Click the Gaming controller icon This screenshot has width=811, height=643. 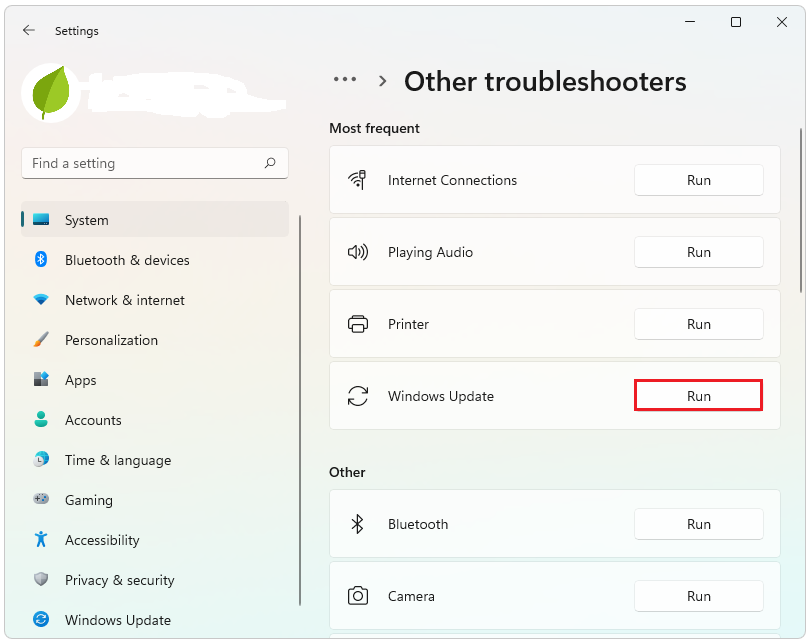point(41,499)
